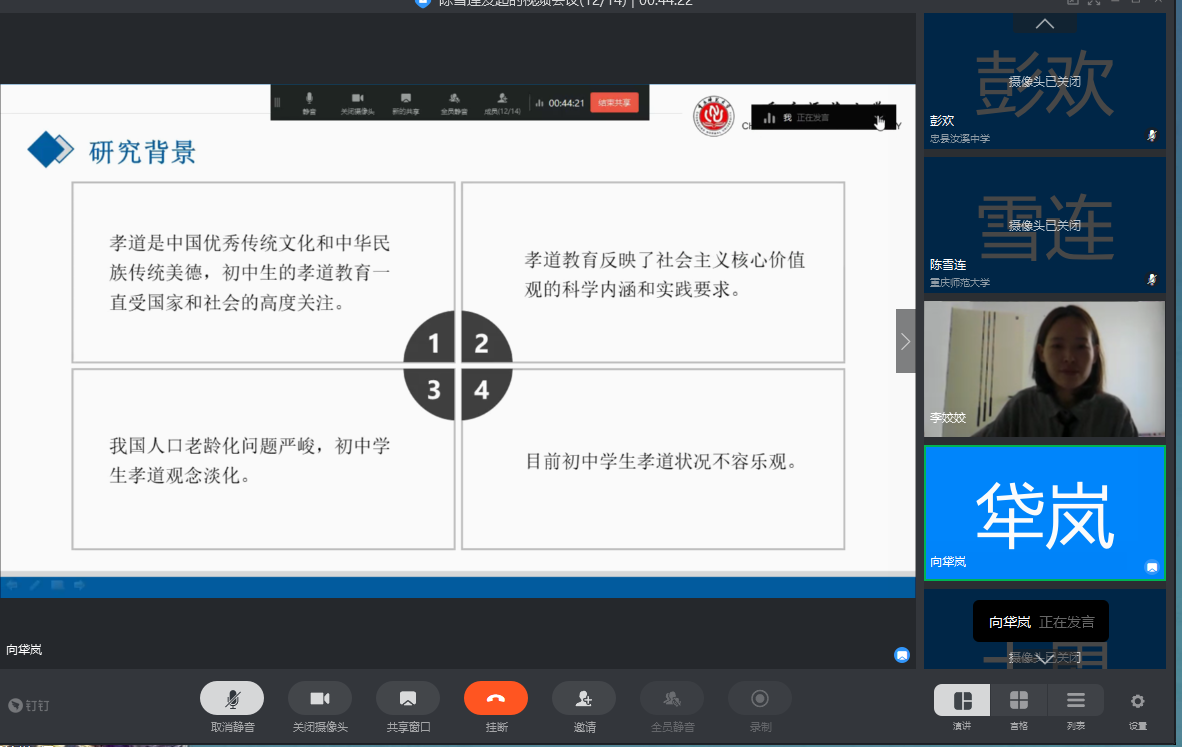Collapse the participant sidebar with the arrow

905,341
